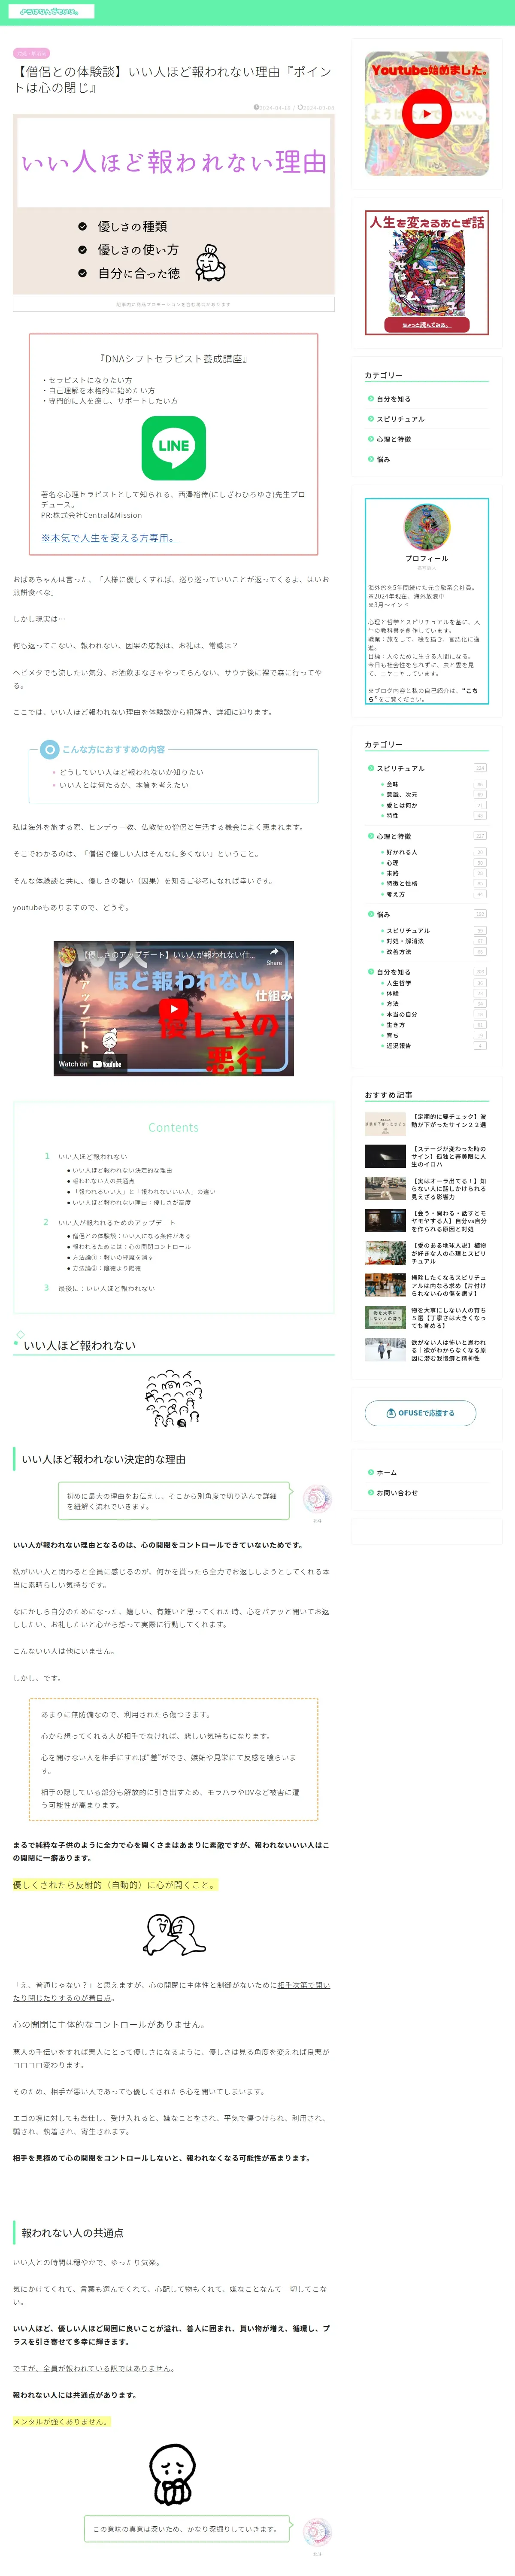
Task: Jump to 'いい人ほど報われない決定的な理由' in contents
Action: [122, 1170]
